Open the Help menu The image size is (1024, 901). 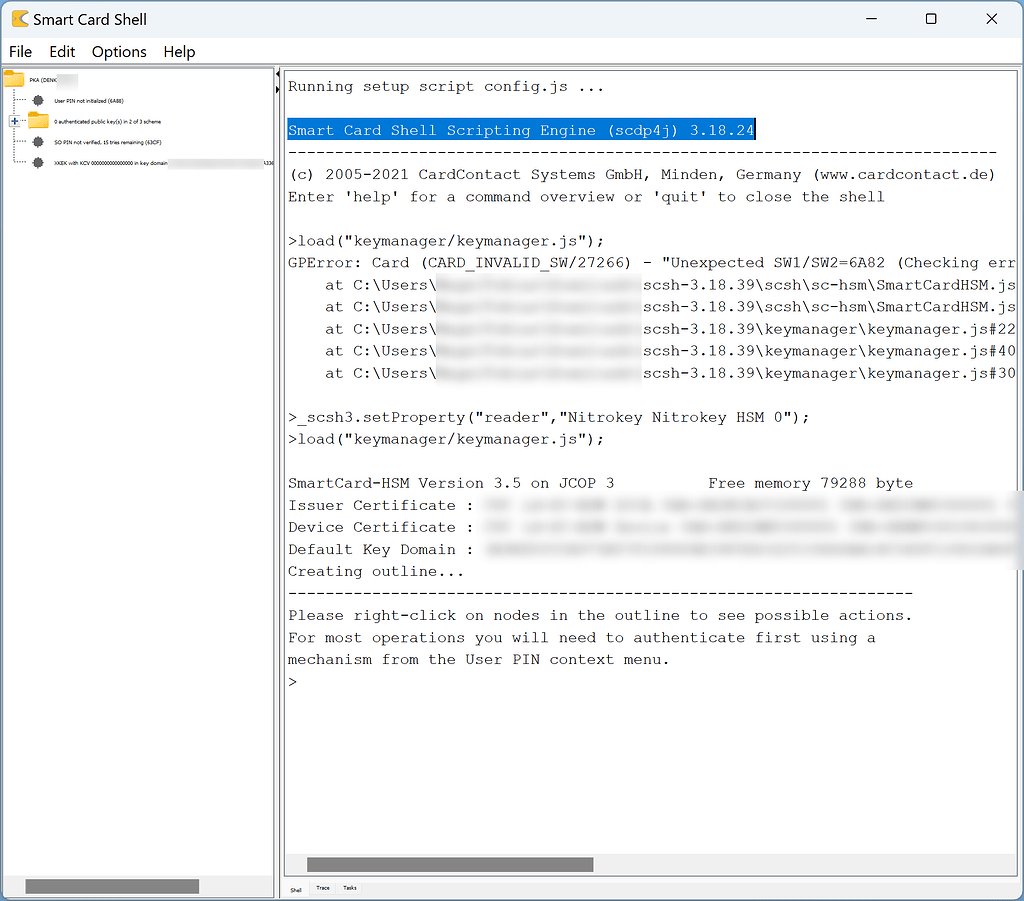coord(179,51)
